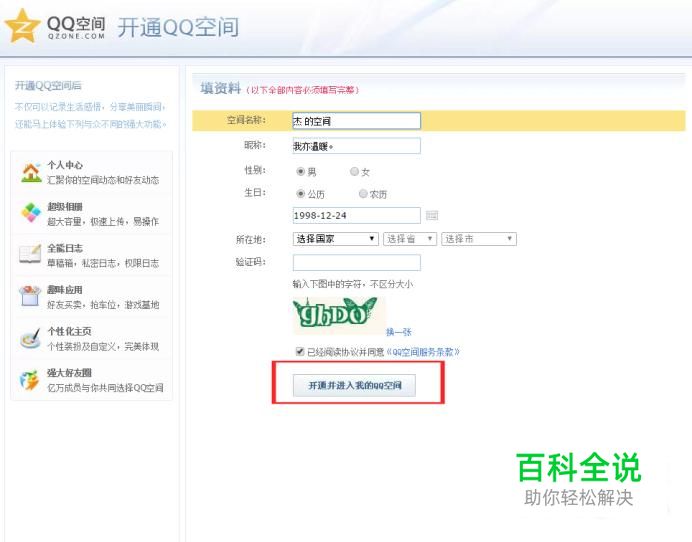This screenshot has width=692, height=542.
Task: Click the 超级相册 title text
Action: coord(65,207)
